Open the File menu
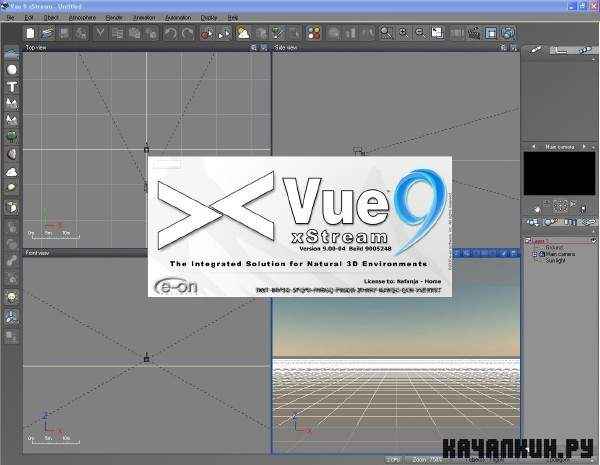This screenshot has width=600, height=465. click(11, 18)
